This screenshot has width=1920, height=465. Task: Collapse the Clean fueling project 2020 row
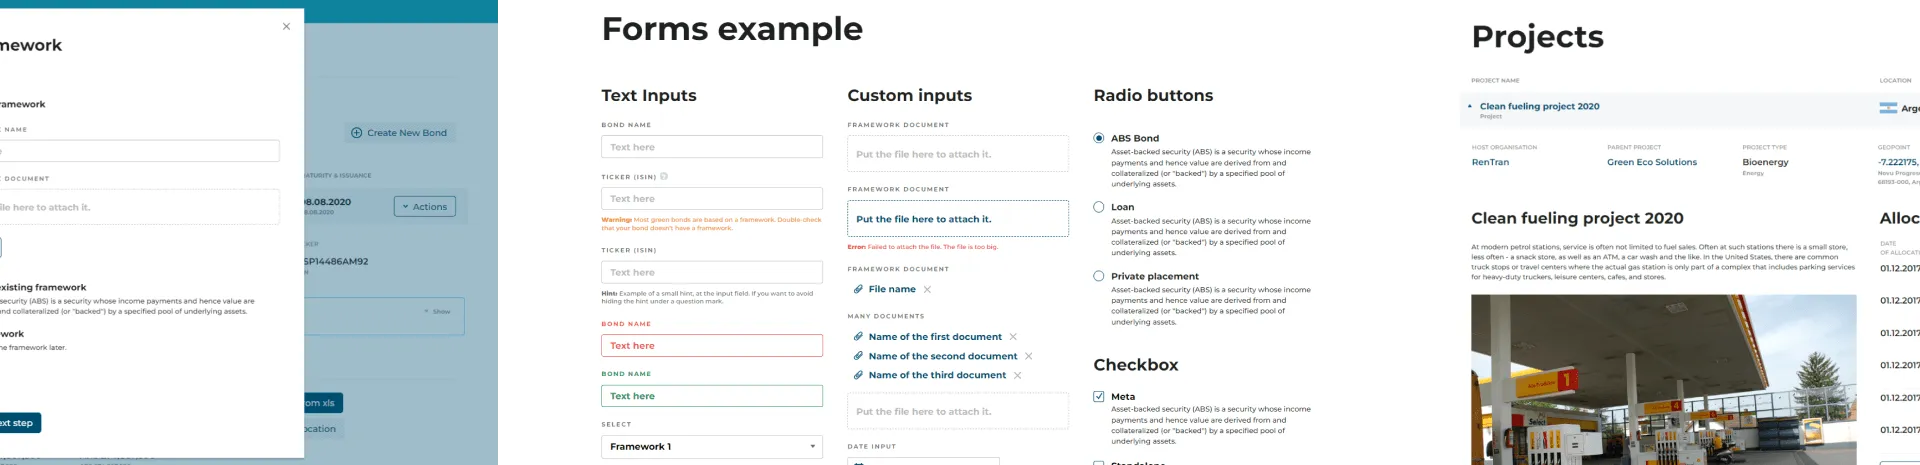pyautogui.click(x=1470, y=106)
